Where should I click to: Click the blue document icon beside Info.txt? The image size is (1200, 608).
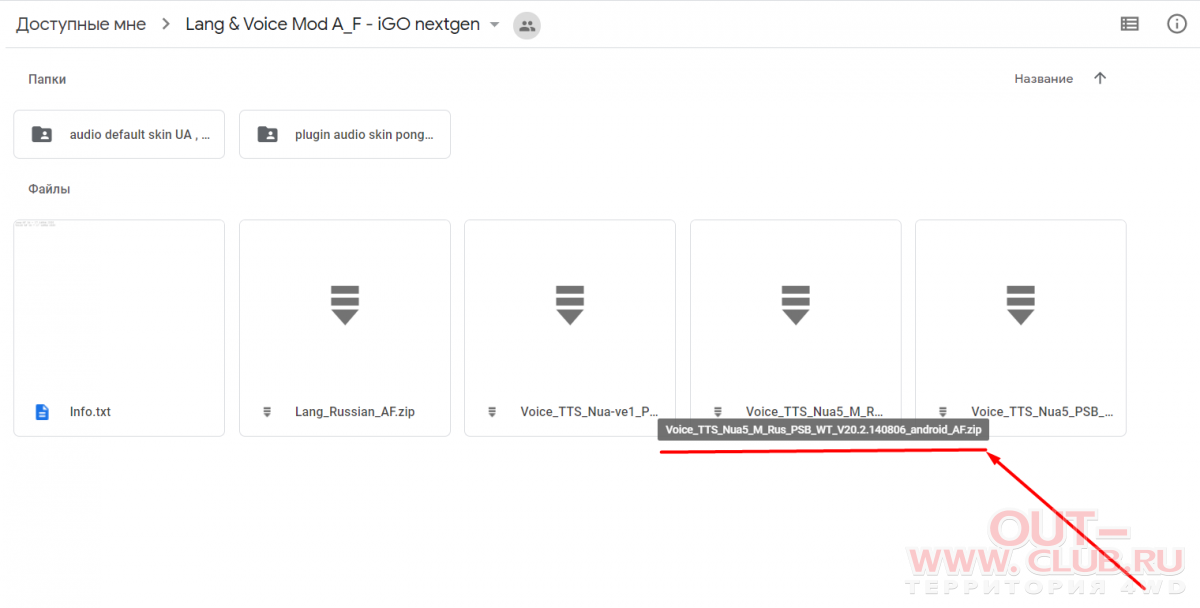(42, 411)
